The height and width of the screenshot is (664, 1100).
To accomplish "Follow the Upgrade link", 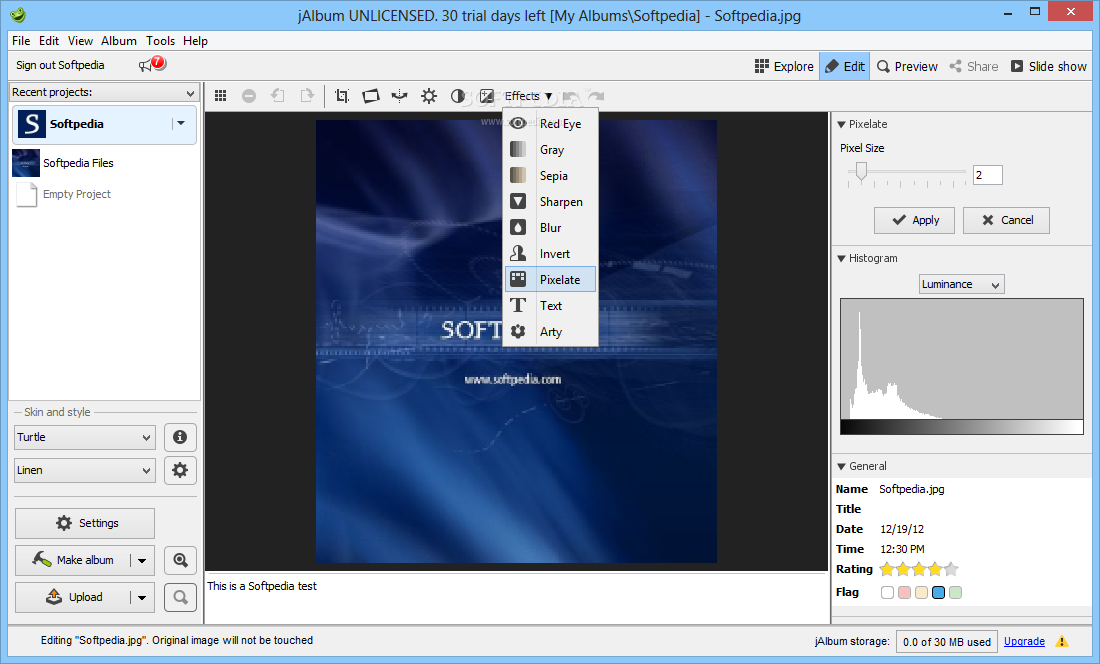I will click(1024, 642).
